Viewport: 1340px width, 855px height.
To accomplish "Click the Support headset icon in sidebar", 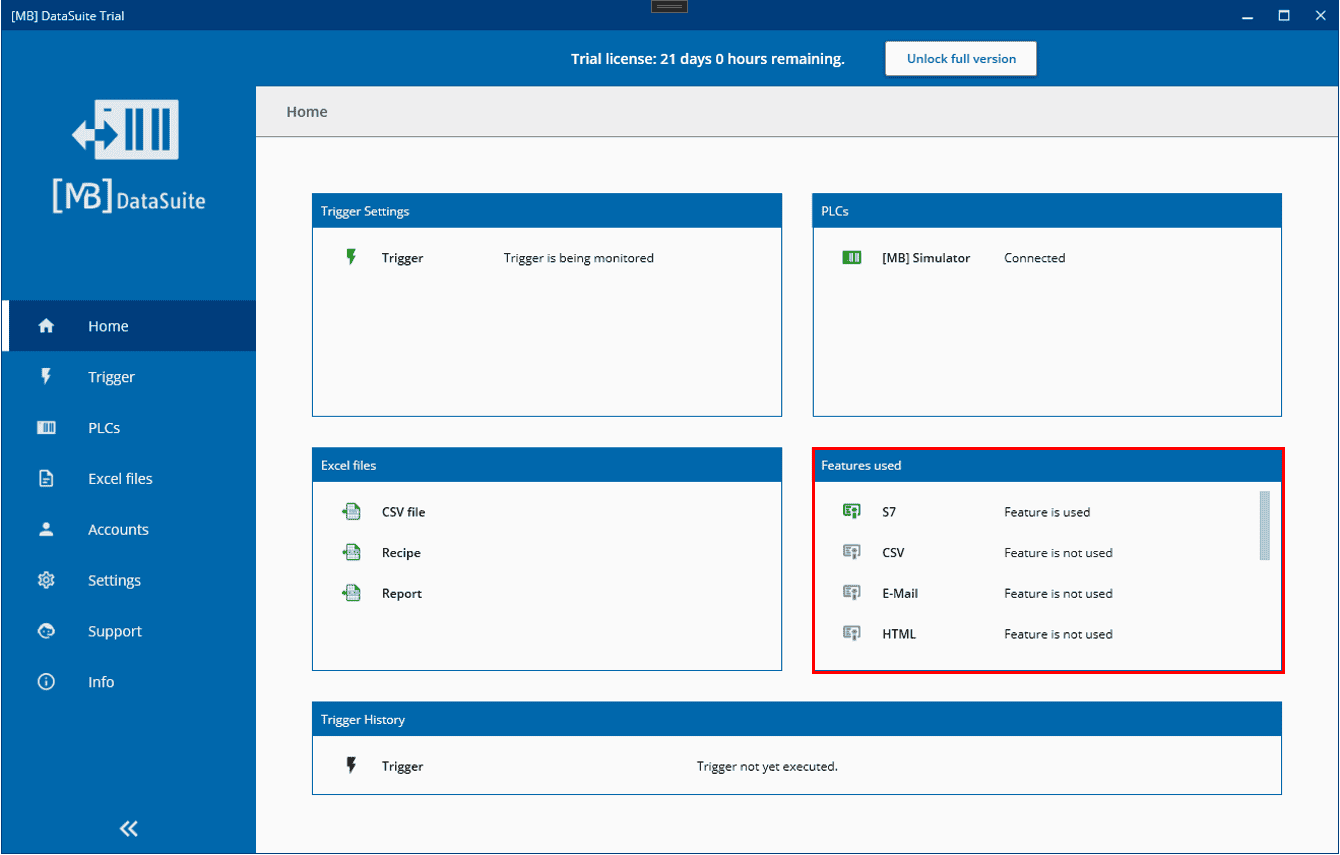I will point(46,631).
